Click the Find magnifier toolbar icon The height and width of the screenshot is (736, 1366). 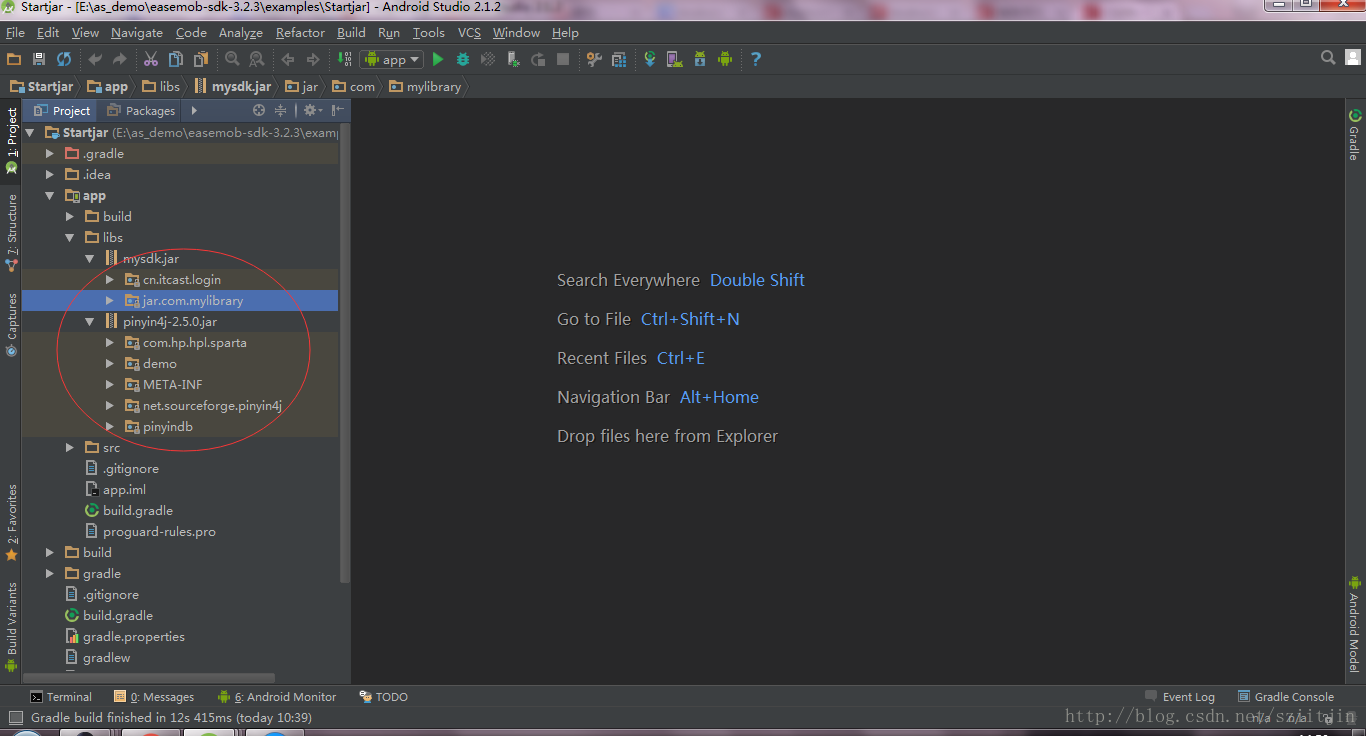click(232, 59)
